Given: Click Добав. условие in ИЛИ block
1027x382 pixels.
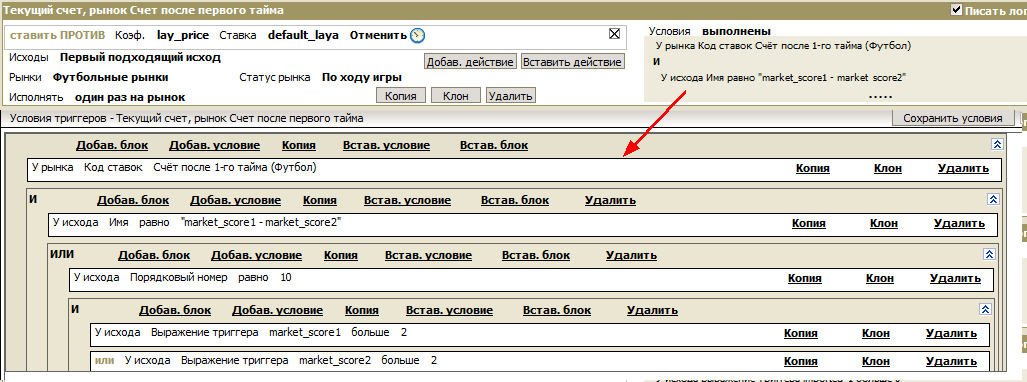Looking at the screenshot, I should pyautogui.click(x=256, y=256).
